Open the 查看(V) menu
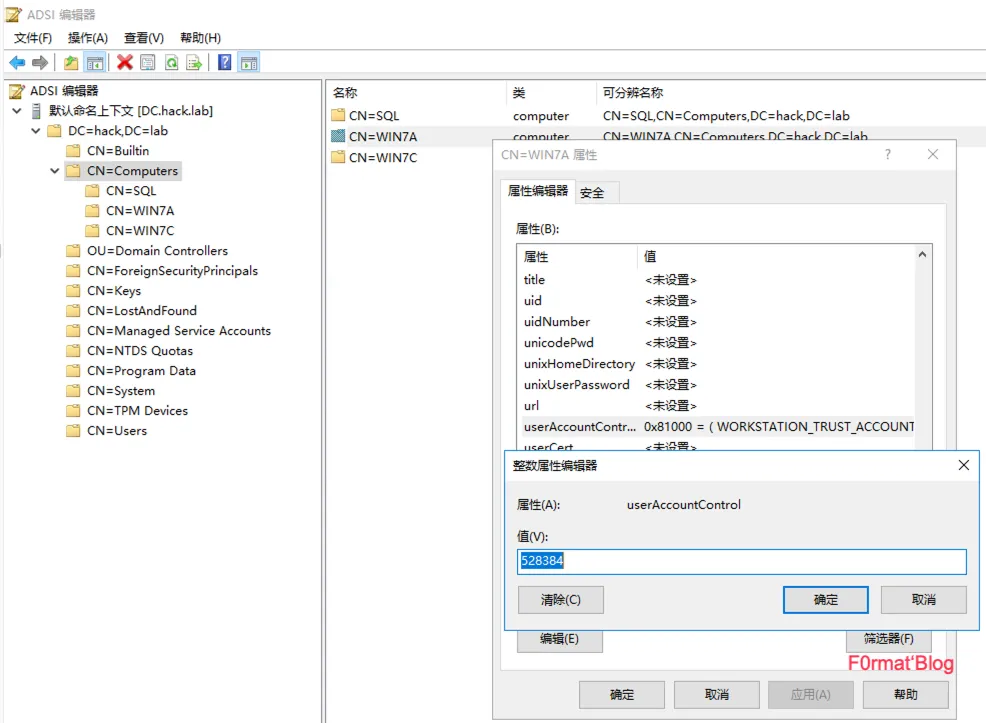Viewport: 986px width, 723px height. pos(144,38)
